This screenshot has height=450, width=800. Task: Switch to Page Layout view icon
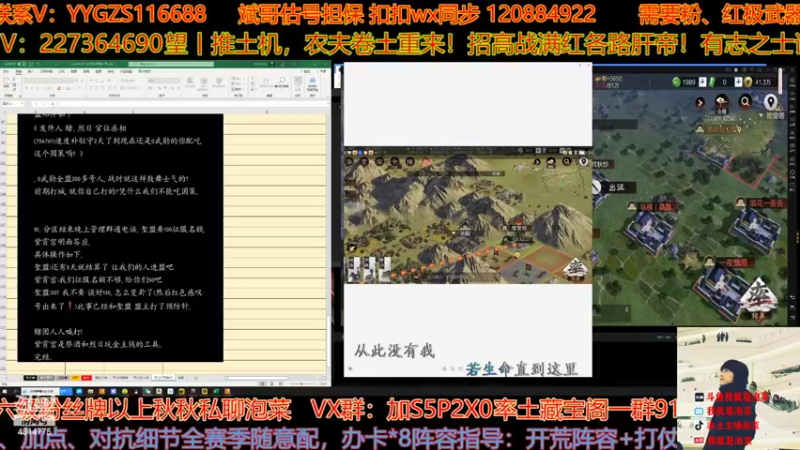pyautogui.click(x=271, y=384)
